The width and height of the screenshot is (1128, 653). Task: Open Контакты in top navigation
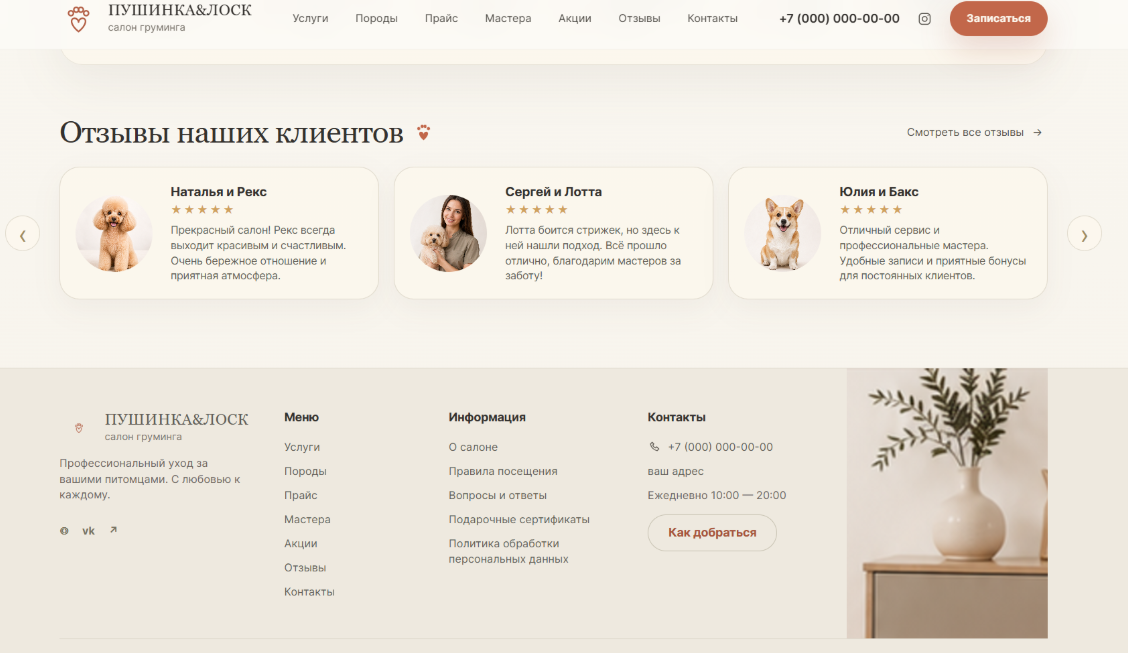(x=712, y=19)
